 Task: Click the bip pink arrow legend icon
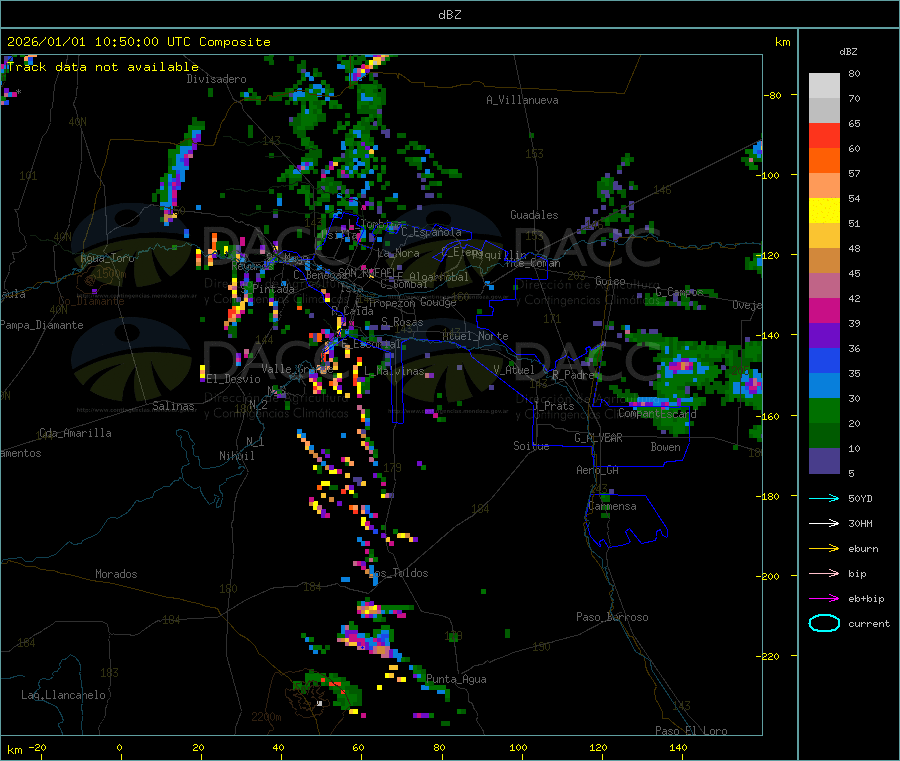824,573
